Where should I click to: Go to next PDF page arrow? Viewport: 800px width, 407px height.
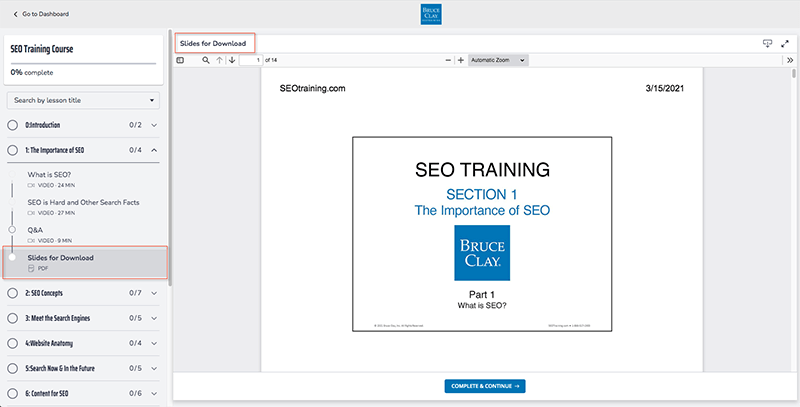pos(232,60)
